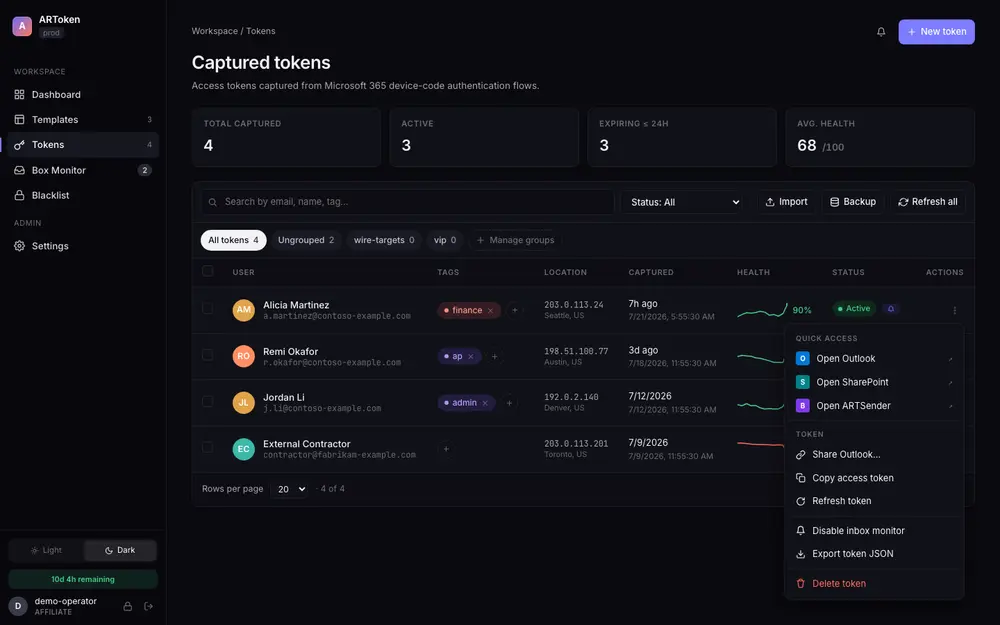Check the box for Remi Okafor
Image resolution: width=1000 pixels, height=625 pixels.
coord(207,355)
